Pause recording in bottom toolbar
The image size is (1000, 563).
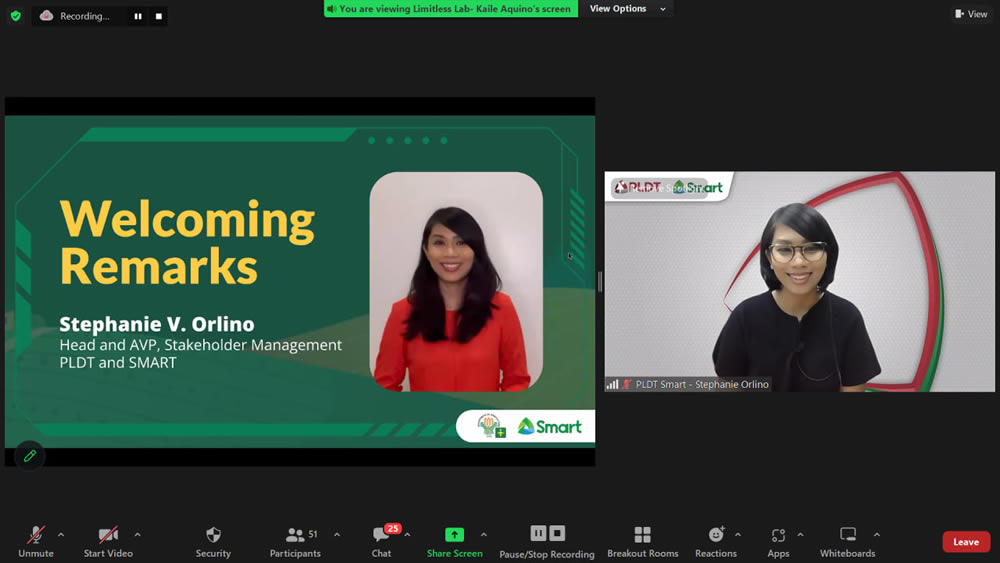point(538,533)
